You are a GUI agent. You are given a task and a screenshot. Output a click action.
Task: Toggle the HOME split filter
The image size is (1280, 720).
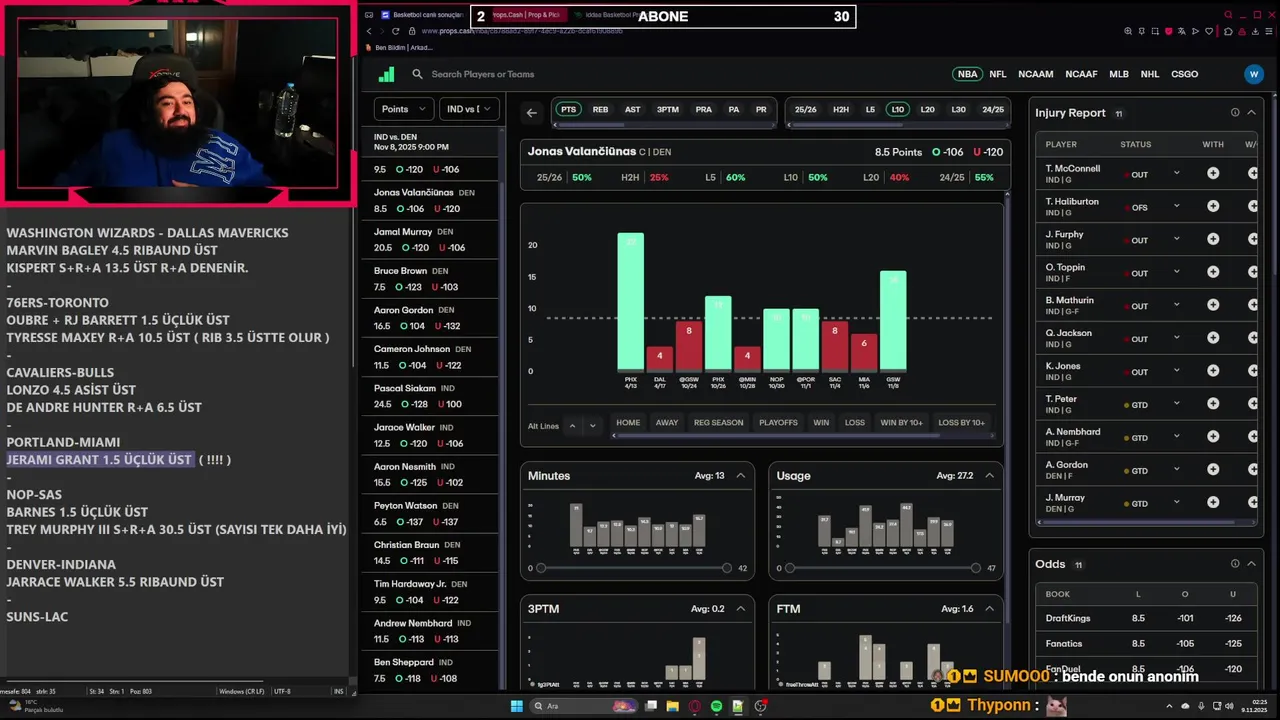pos(628,423)
